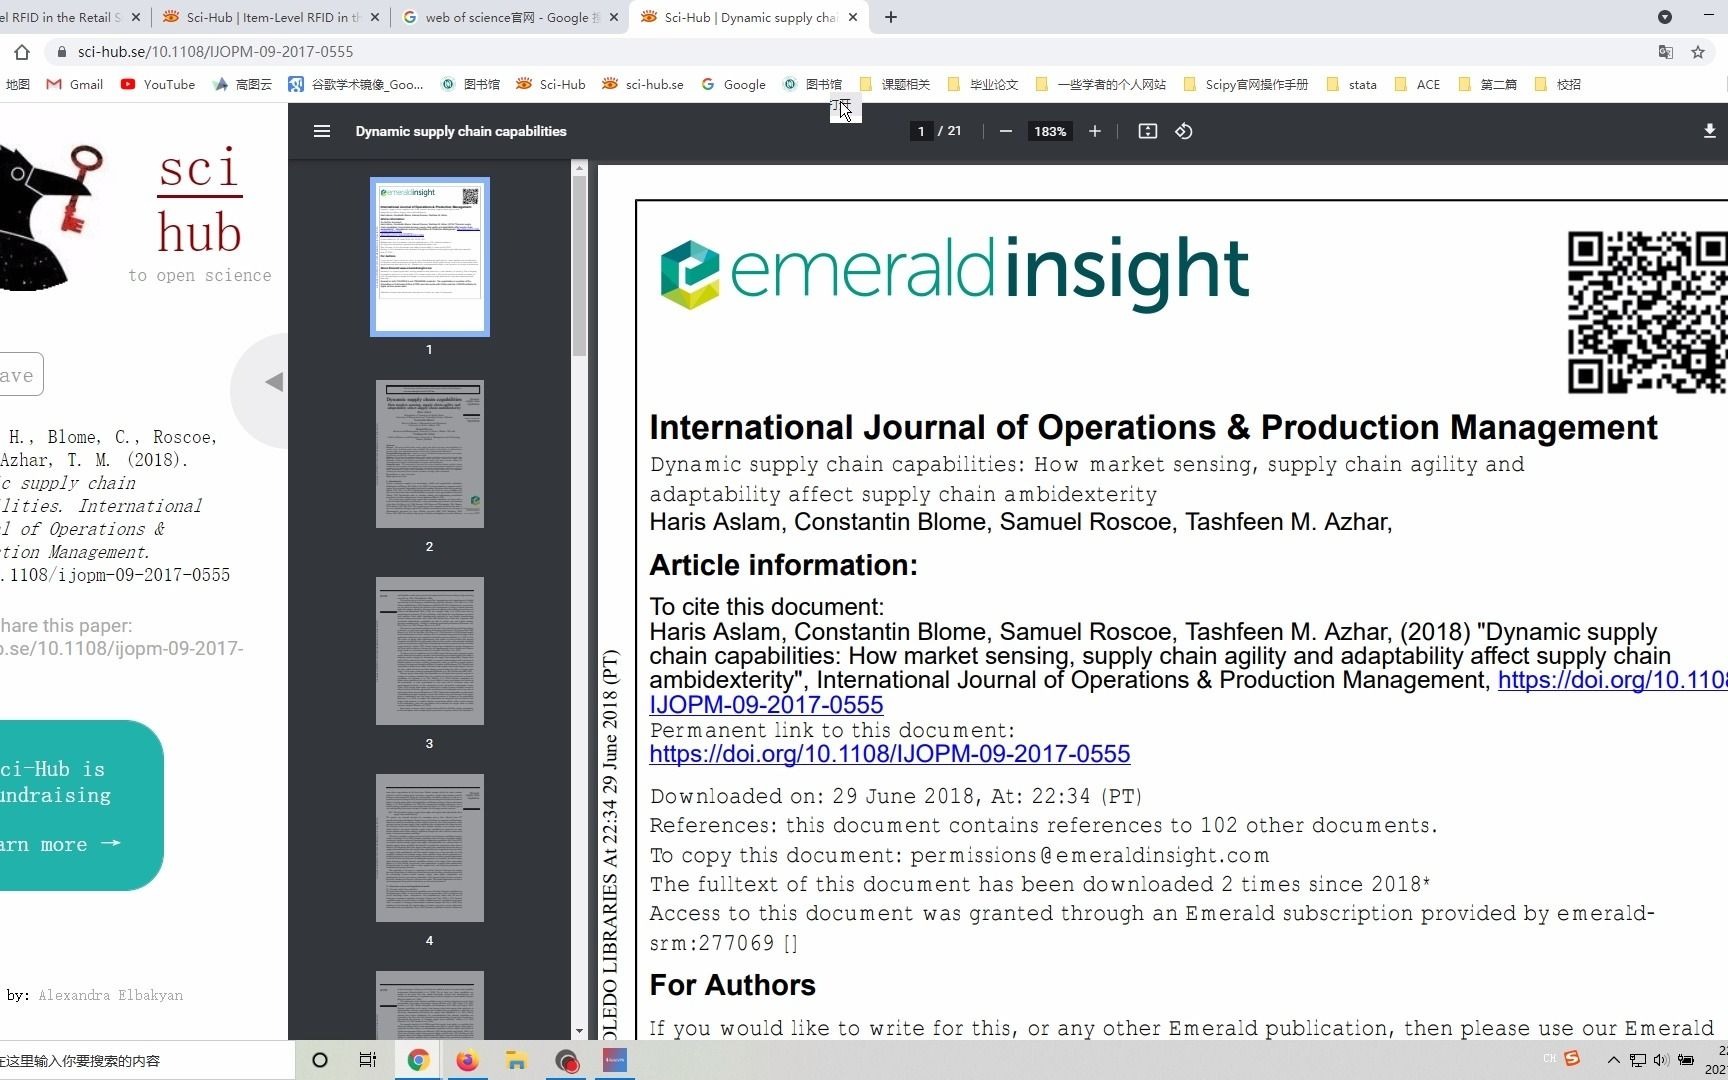Open Cortana search circle on taskbar
This screenshot has height=1080, width=1728.
point(320,1060)
